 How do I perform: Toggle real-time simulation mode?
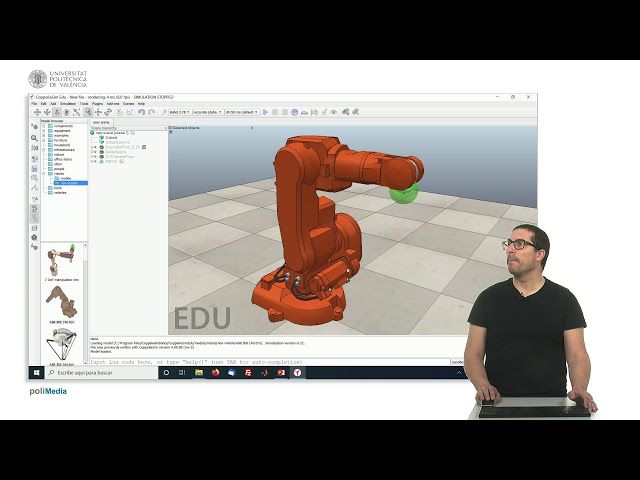tap(295, 112)
